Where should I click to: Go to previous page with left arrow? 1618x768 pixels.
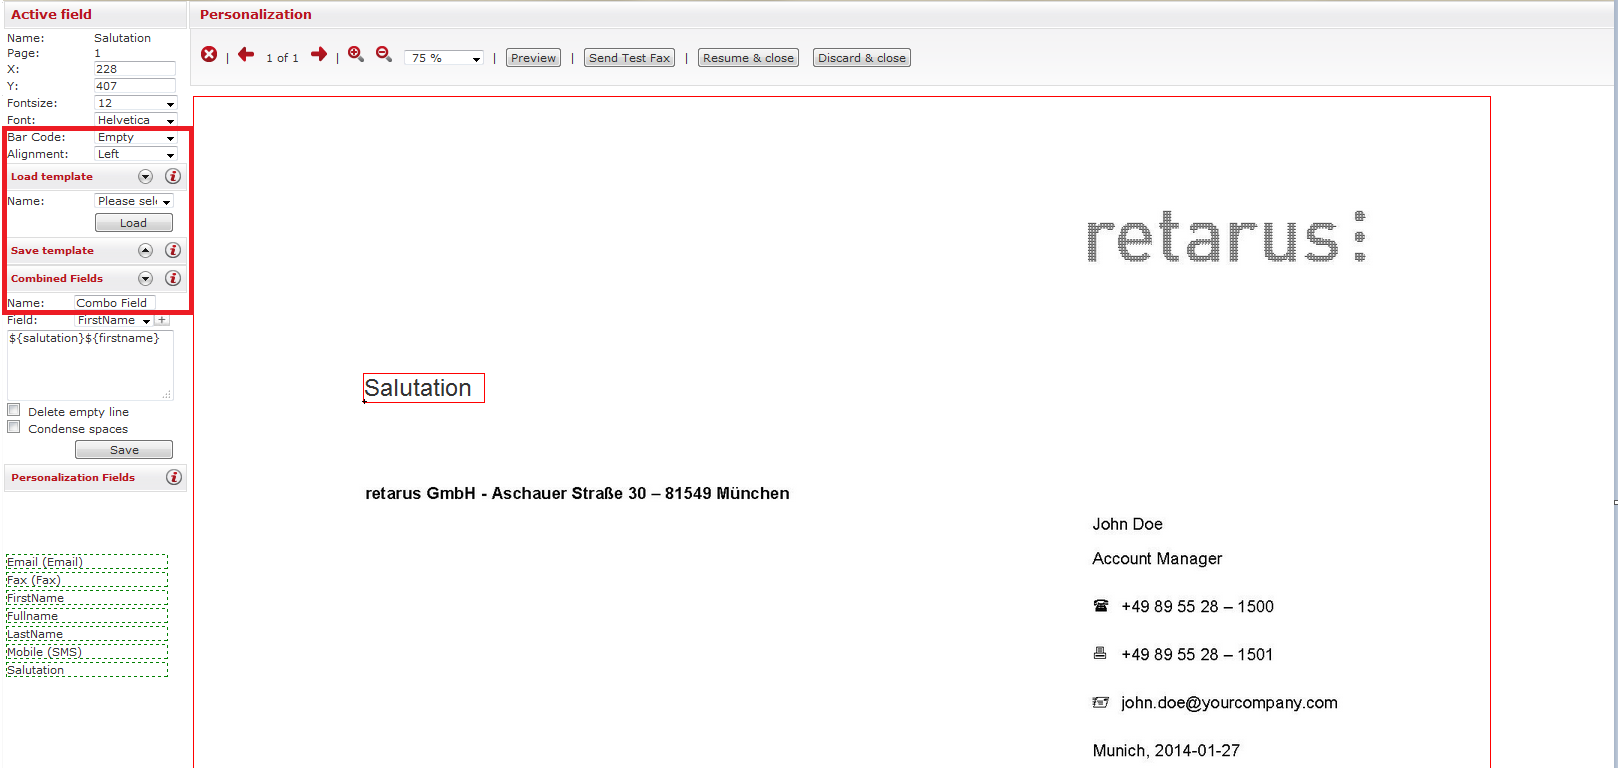click(x=246, y=55)
